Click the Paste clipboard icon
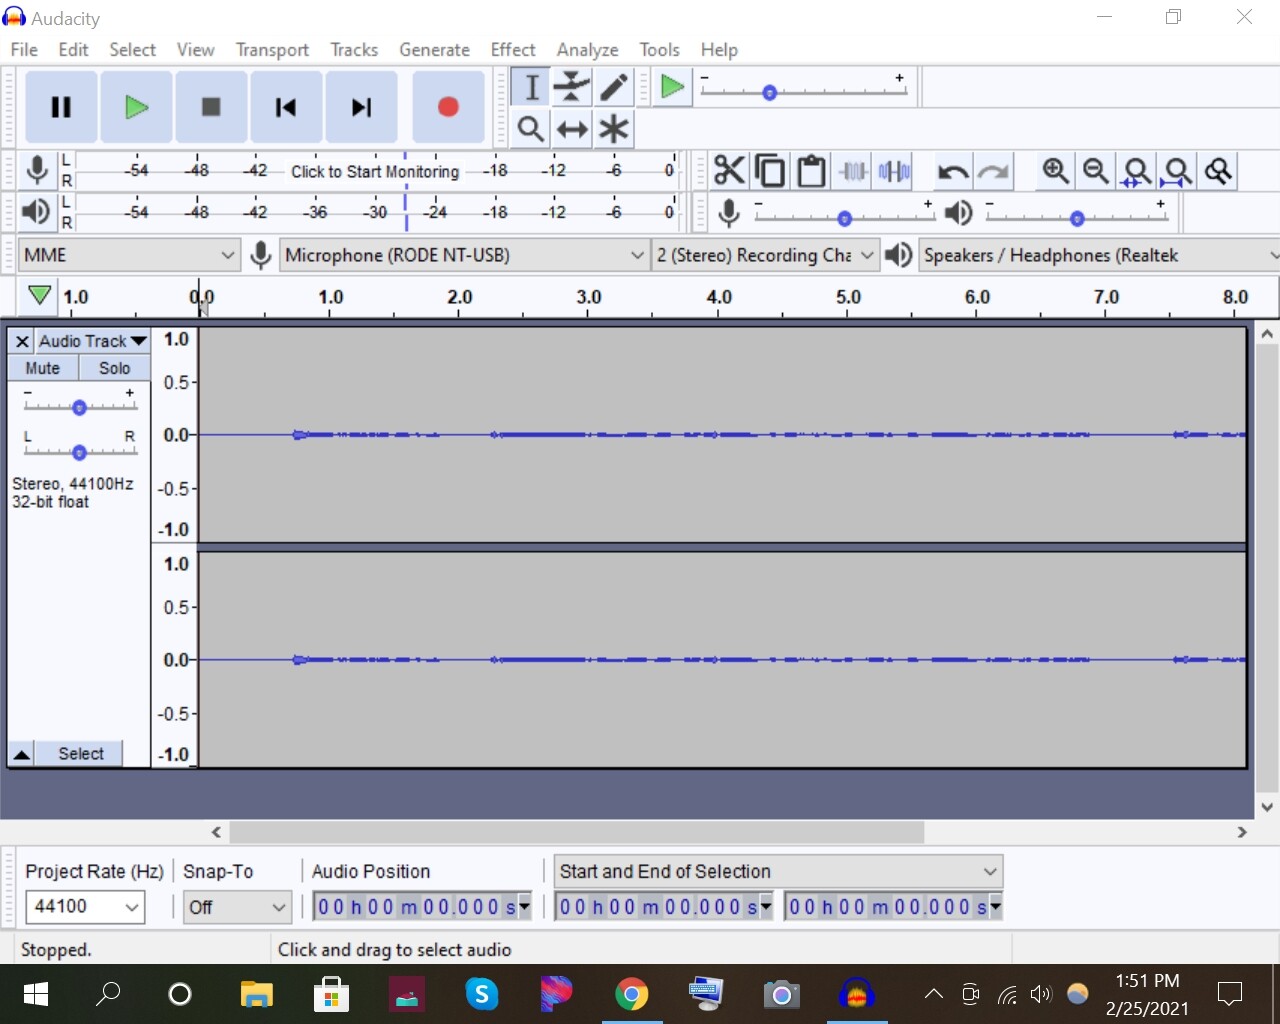1280x1024 pixels. click(811, 171)
